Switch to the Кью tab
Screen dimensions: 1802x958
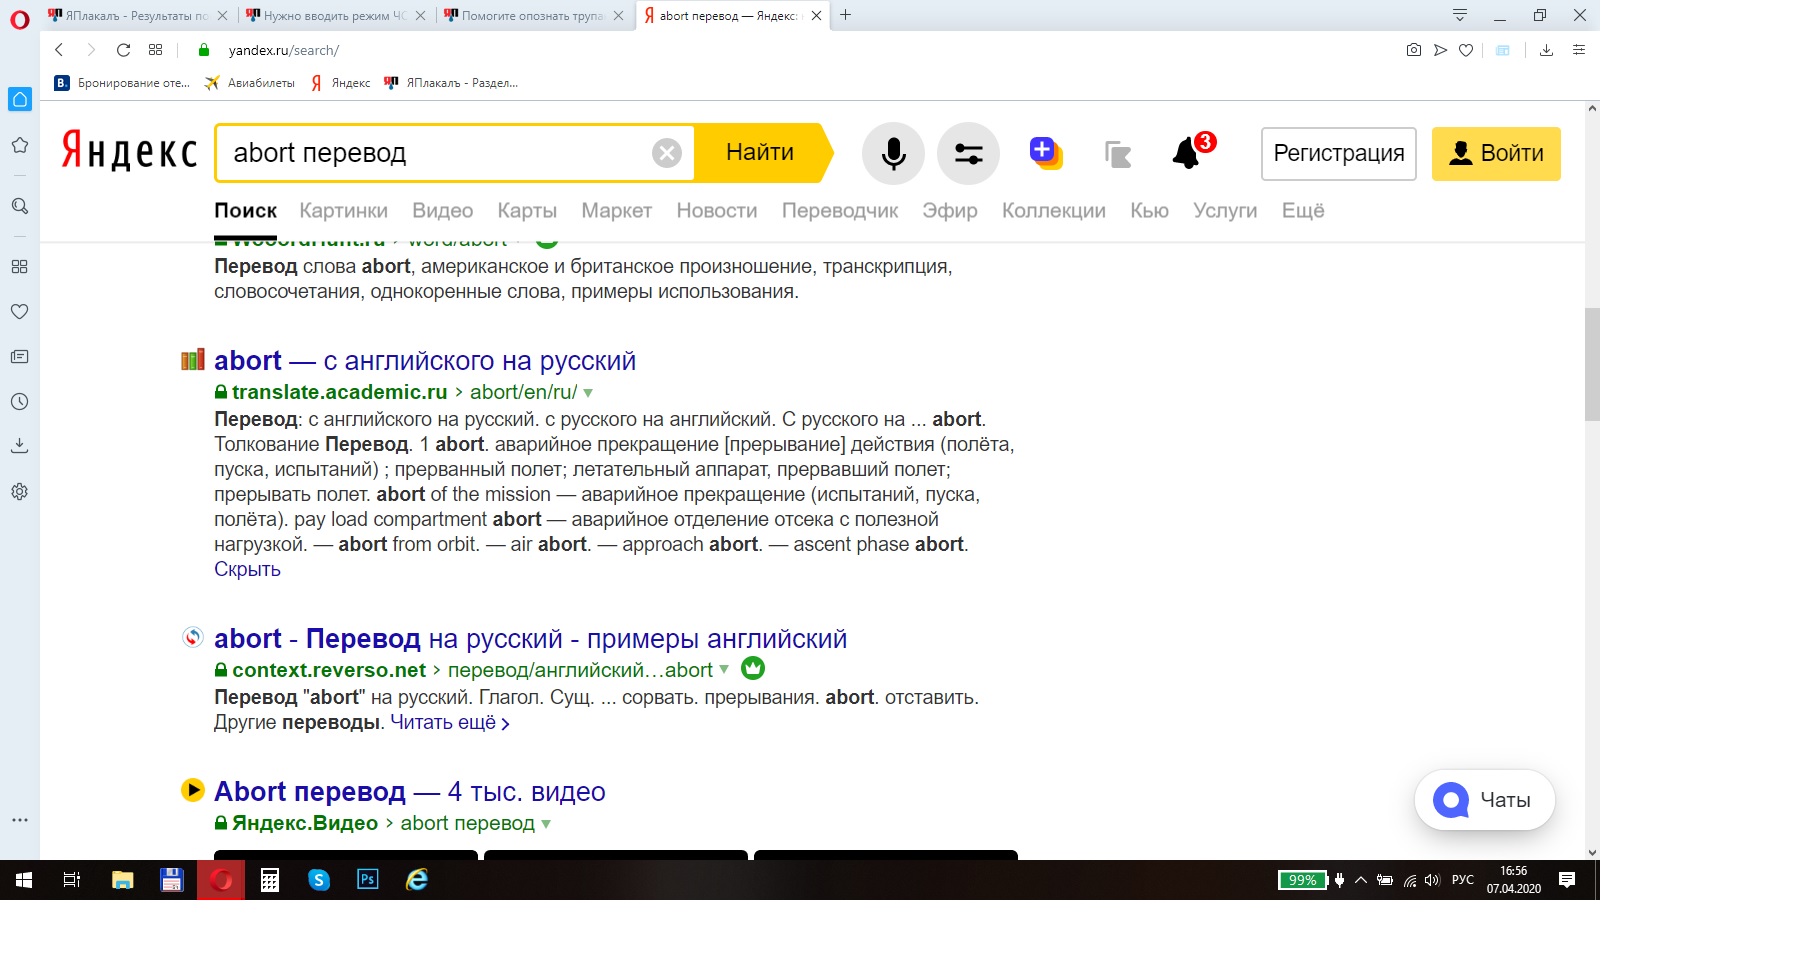click(x=1150, y=211)
